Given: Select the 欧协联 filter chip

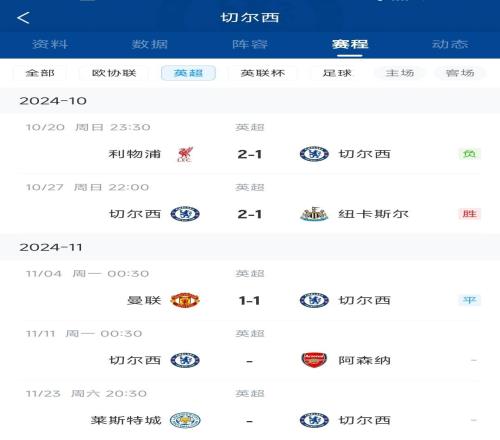Looking at the screenshot, I should point(114,73).
